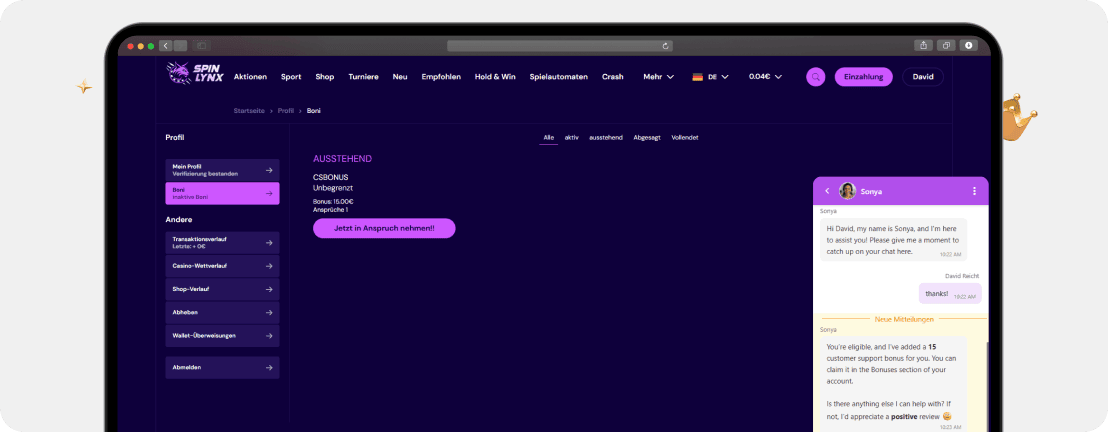Select the aktiv bonus tab

(x=572, y=138)
